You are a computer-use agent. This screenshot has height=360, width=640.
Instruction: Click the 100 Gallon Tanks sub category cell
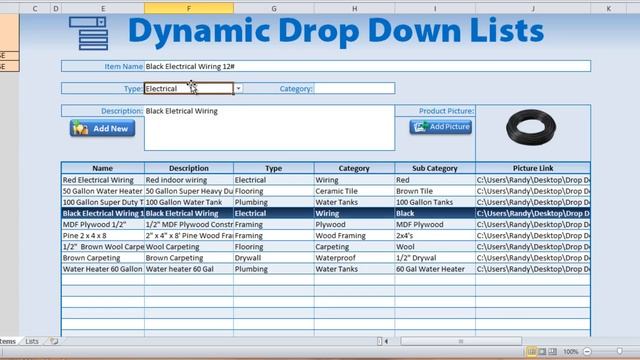pyautogui.click(x=435, y=202)
